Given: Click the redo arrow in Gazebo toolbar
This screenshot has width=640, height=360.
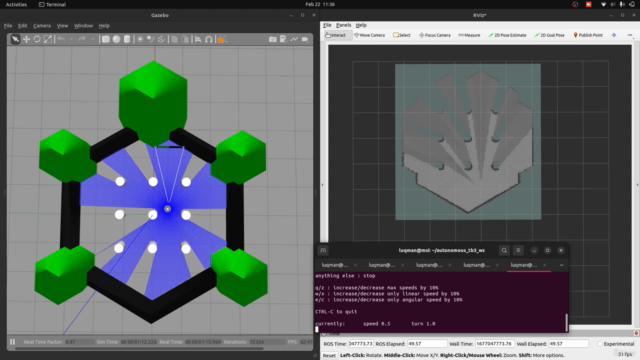Looking at the screenshot, I should (82, 39).
